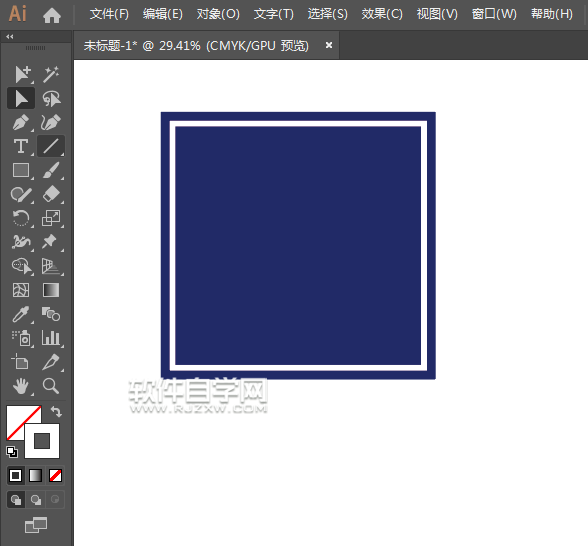Open the change screen mode menu
This screenshot has height=546, width=588.
tap(36, 525)
